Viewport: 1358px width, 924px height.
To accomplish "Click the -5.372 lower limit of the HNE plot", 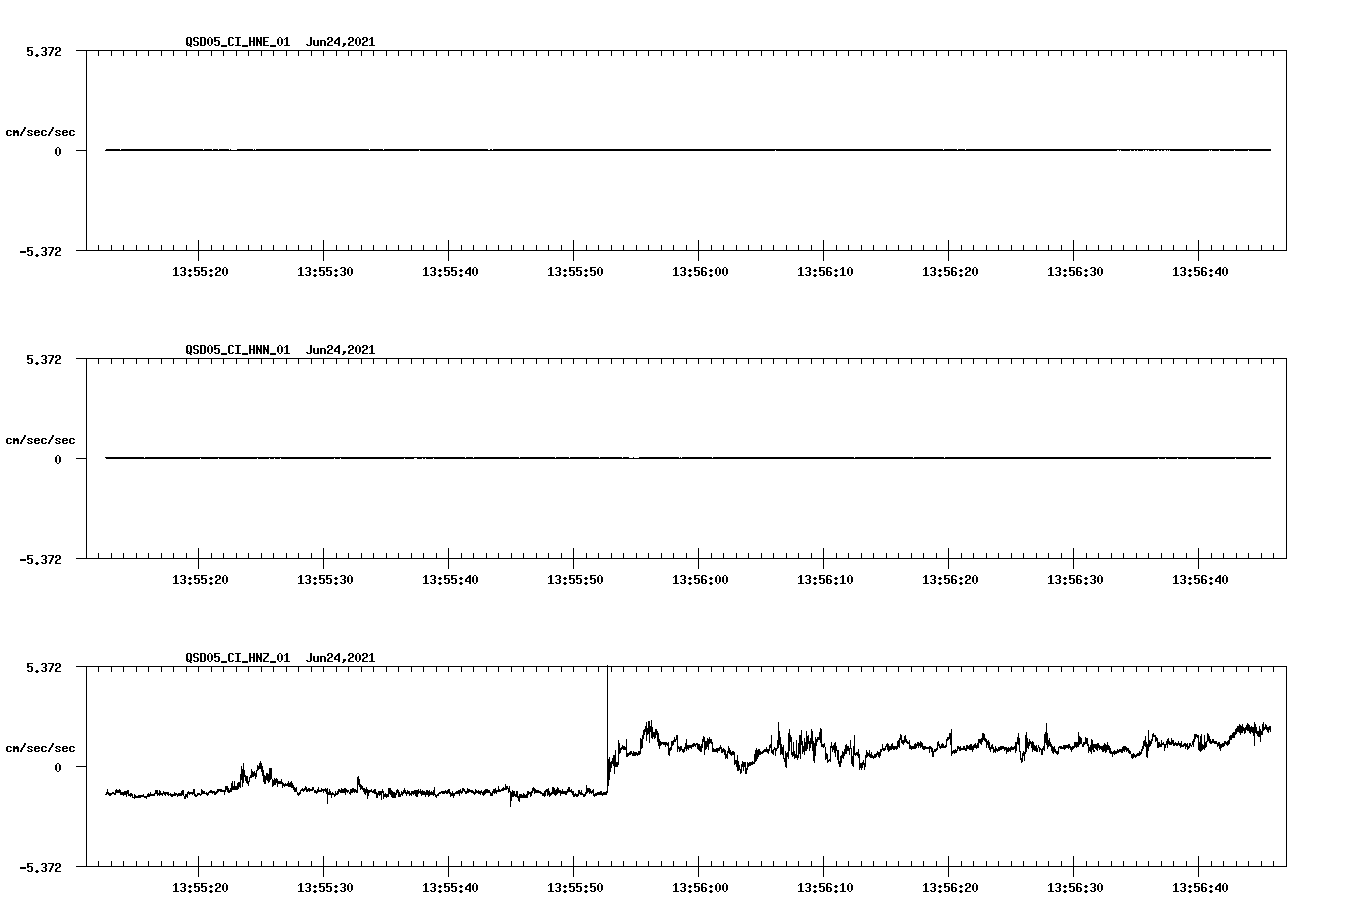I will [40, 251].
